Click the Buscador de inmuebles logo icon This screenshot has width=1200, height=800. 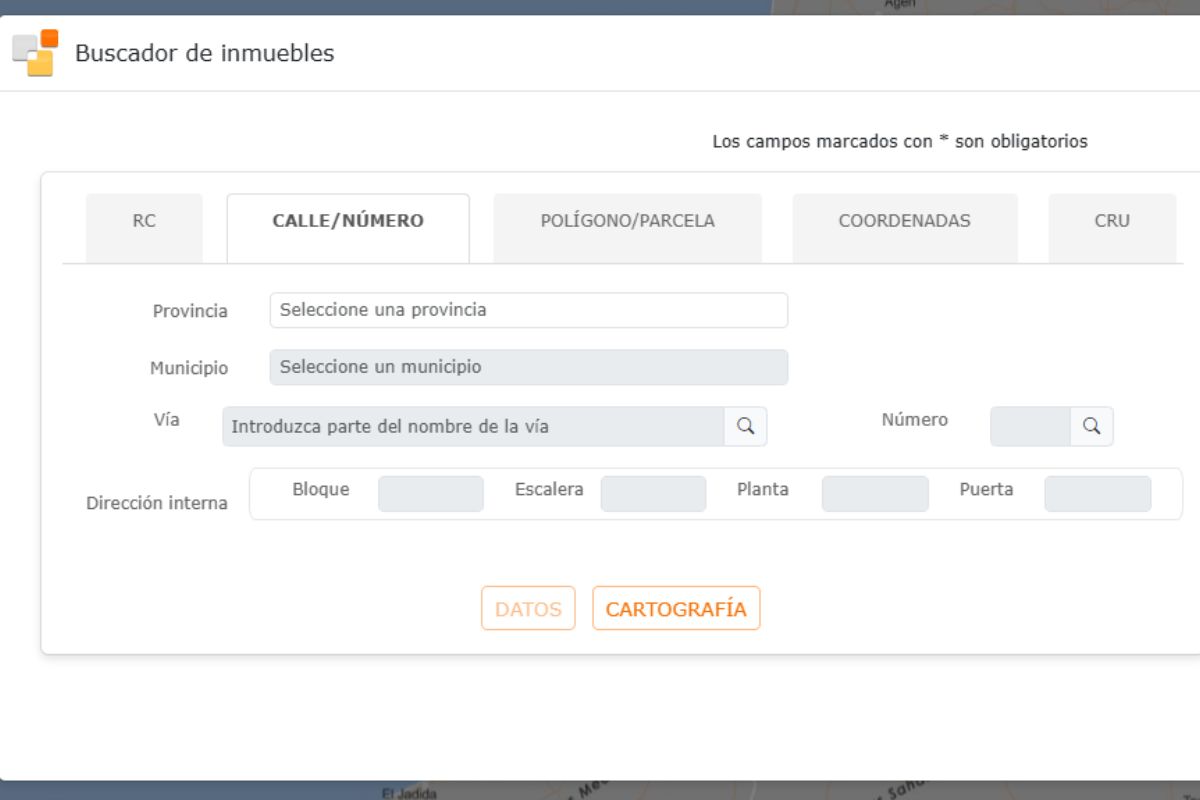(x=35, y=53)
